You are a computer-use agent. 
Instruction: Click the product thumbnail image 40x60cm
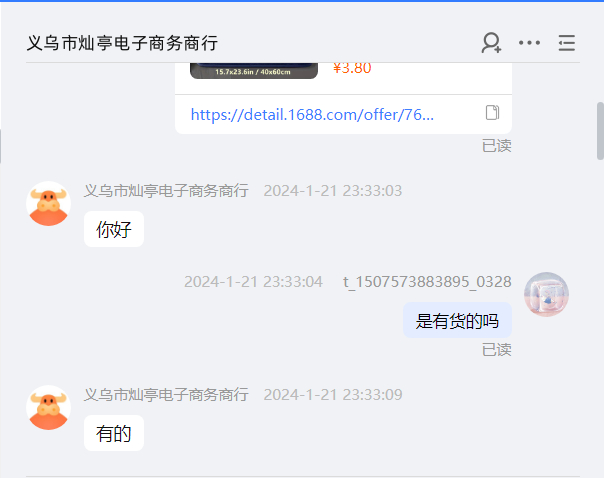point(254,71)
